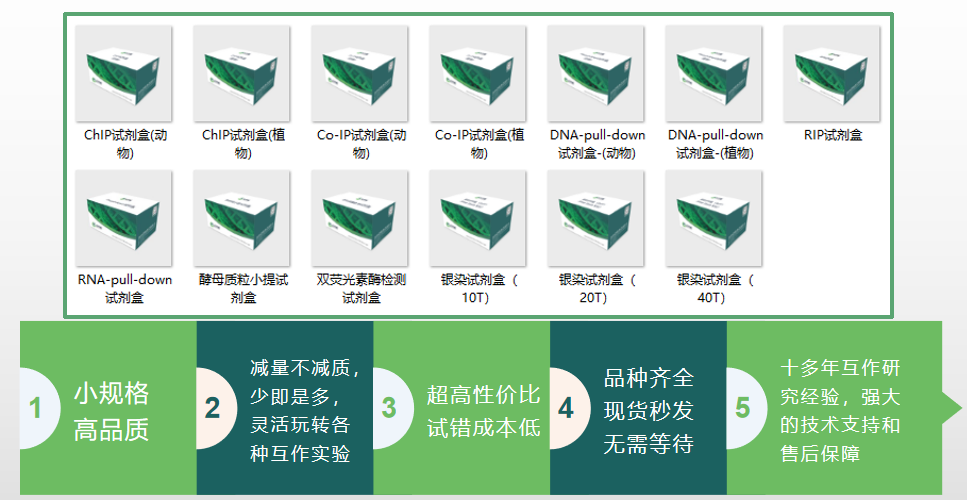Click the 银染试剂盒（20T) caption
Image resolution: width=967 pixels, height=500 pixels.
point(597,289)
